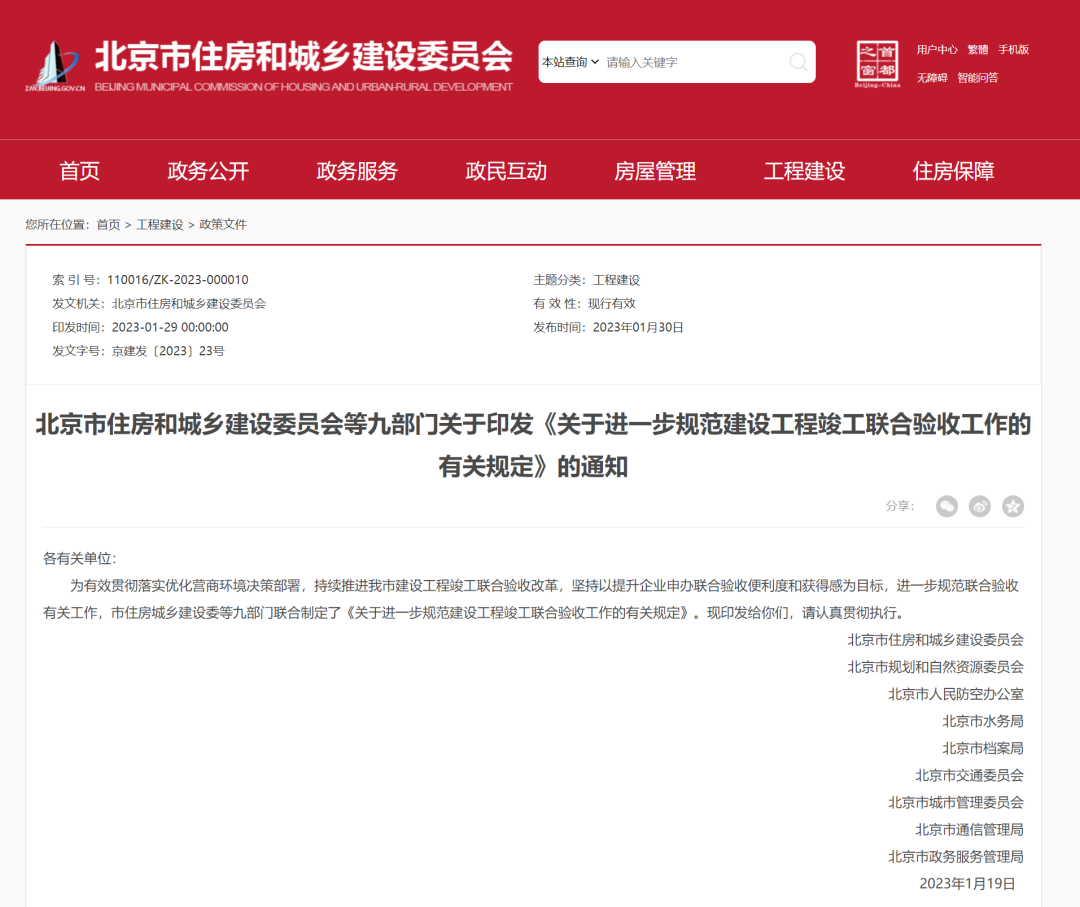
Task: Select the 政民互动 menu item
Action: pyautogui.click(x=505, y=171)
